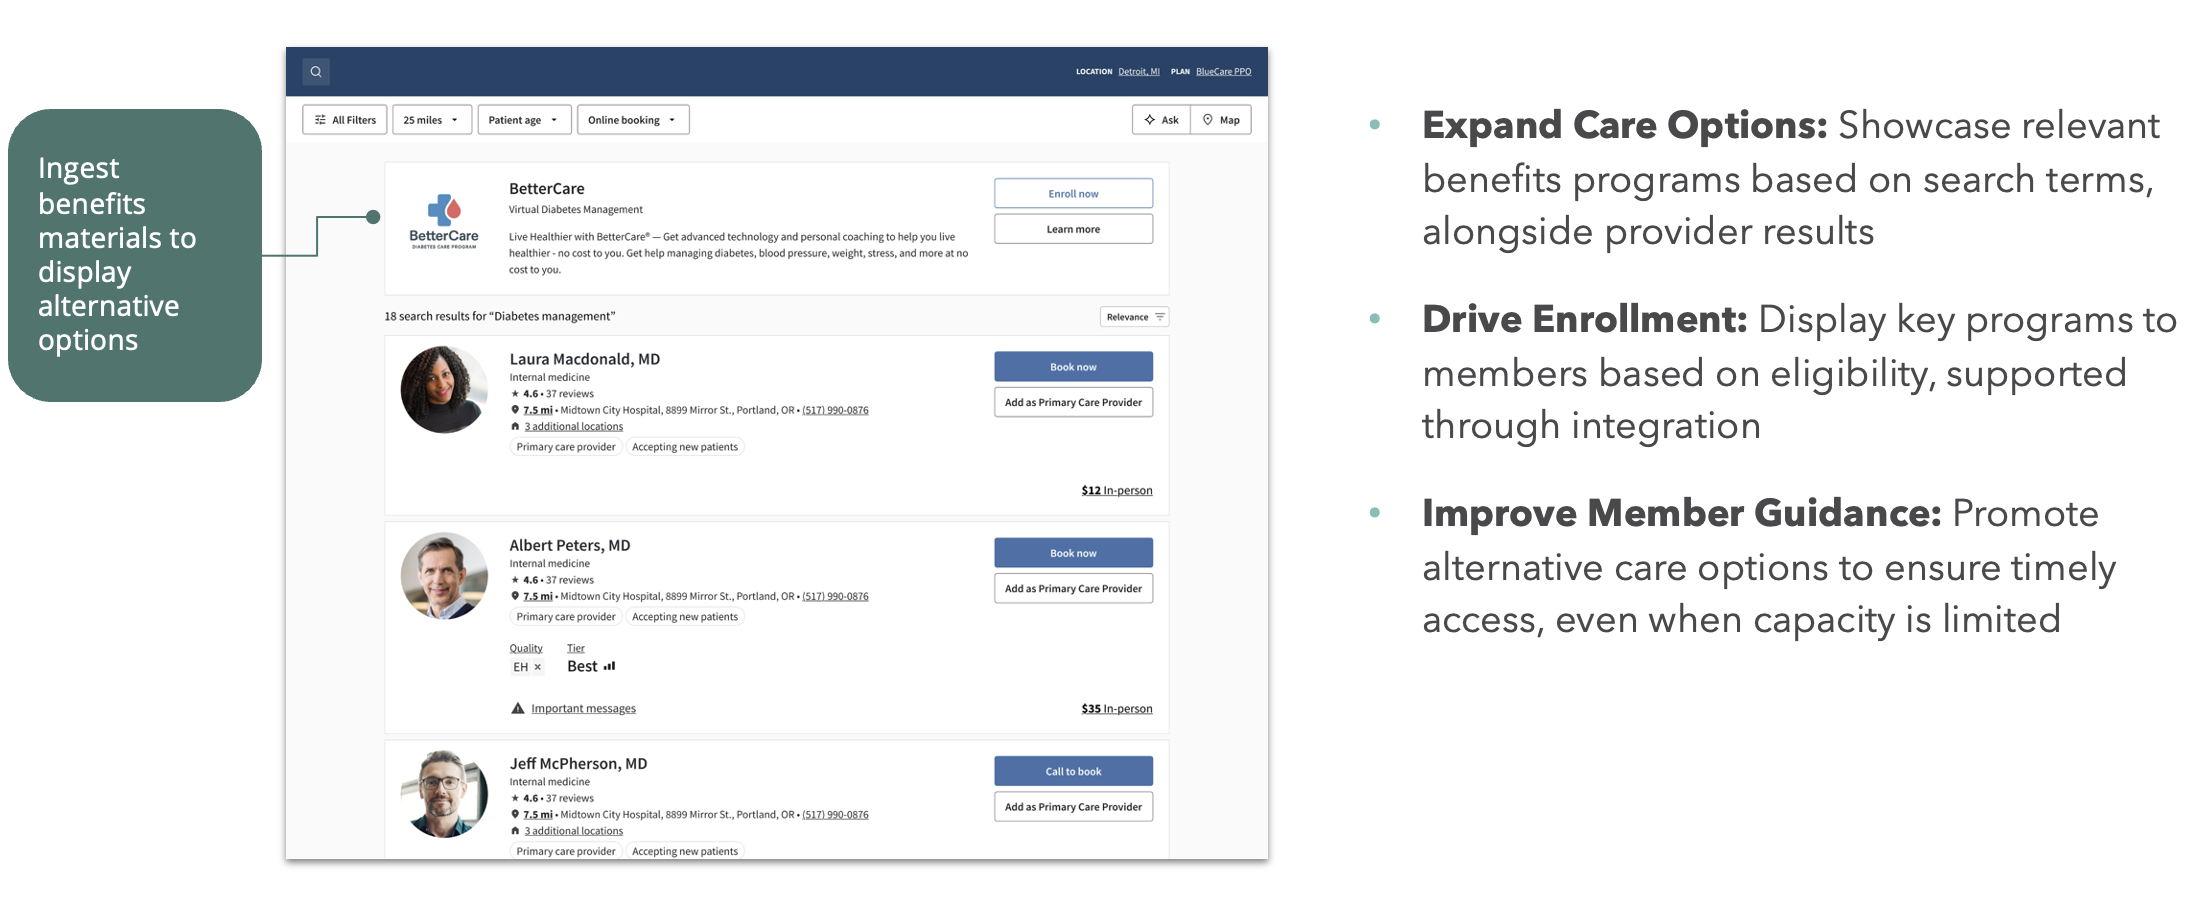Open All Filters with the sliders icon
The height and width of the screenshot is (910, 2196).
coord(345,120)
